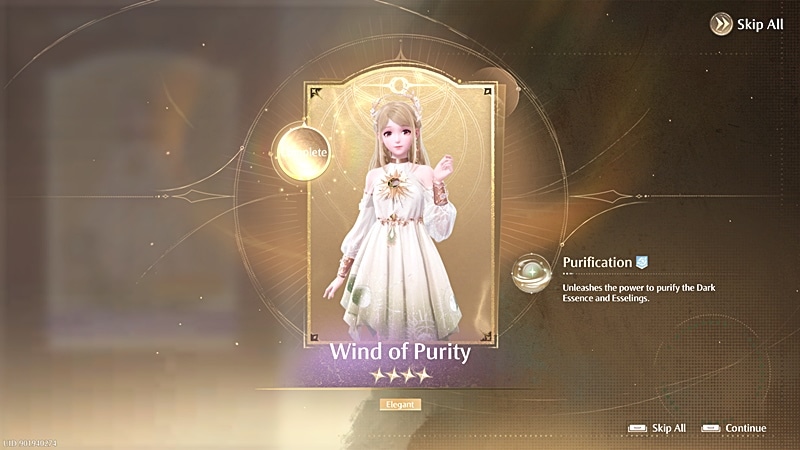
Task: Click the Elegant style tag
Action: [x=400, y=404]
